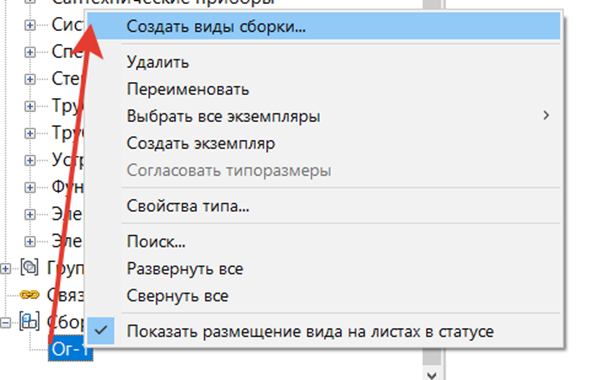Collapse the 'Сбор…' assemblies node

click(5, 323)
